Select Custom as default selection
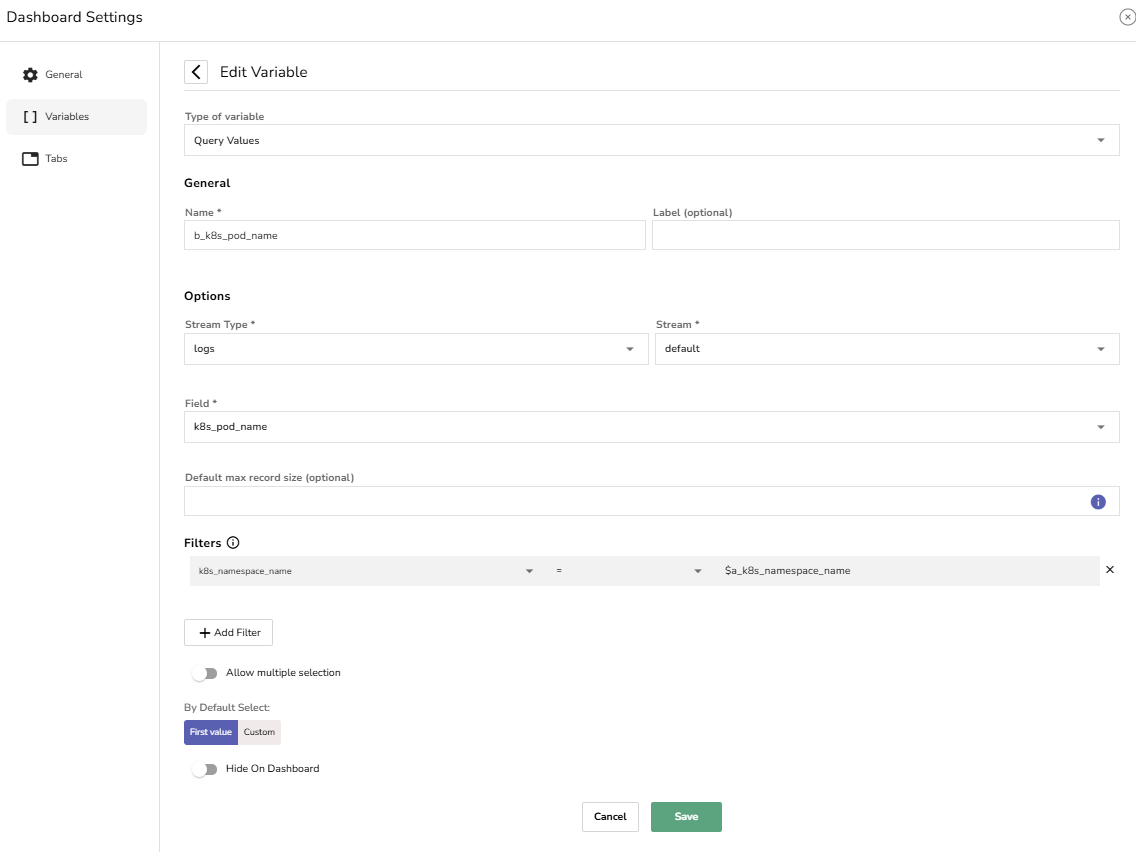Image resolution: width=1136 pixels, height=852 pixels. (259, 732)
